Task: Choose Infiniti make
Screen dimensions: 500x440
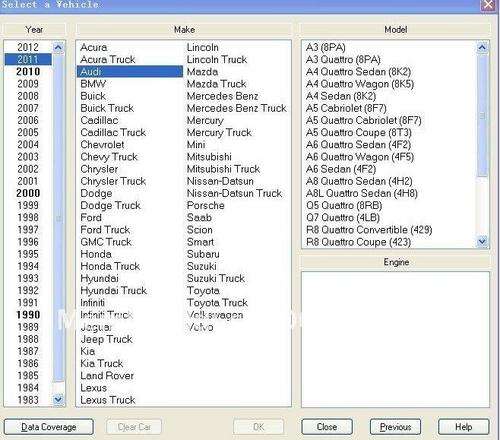Action: point(92,303)
